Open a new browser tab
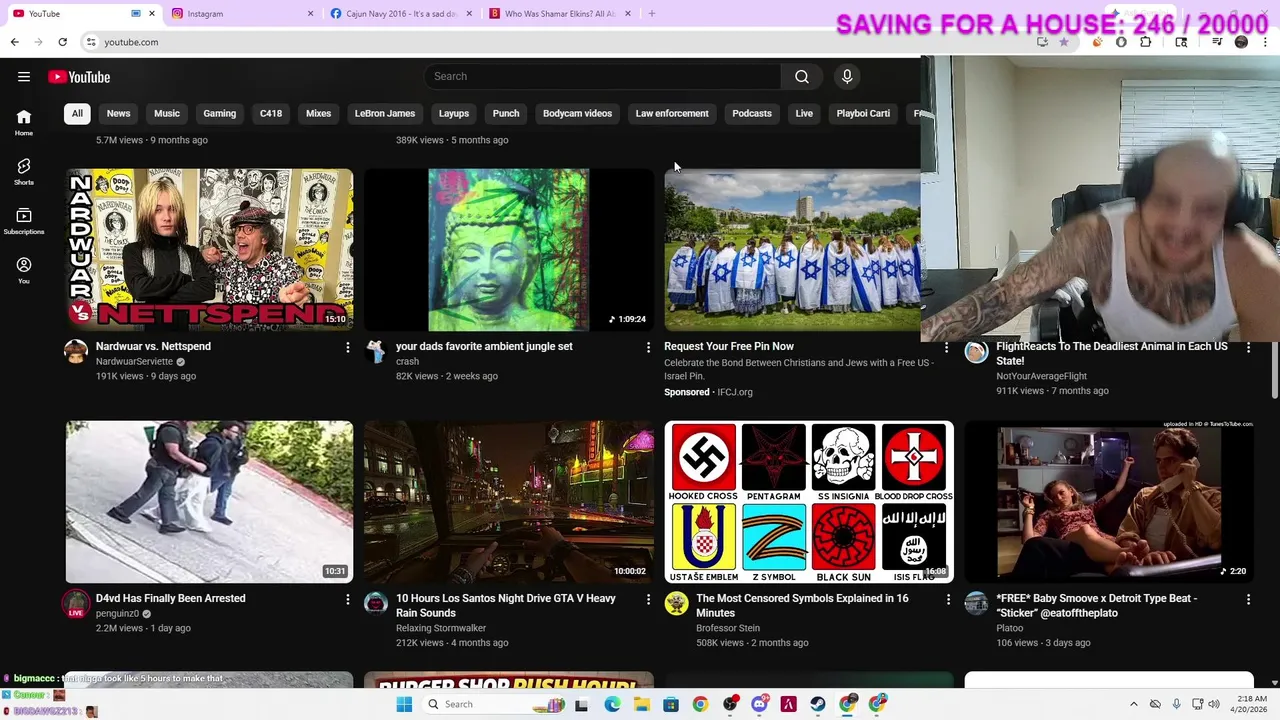 click(x=651, y=14)
